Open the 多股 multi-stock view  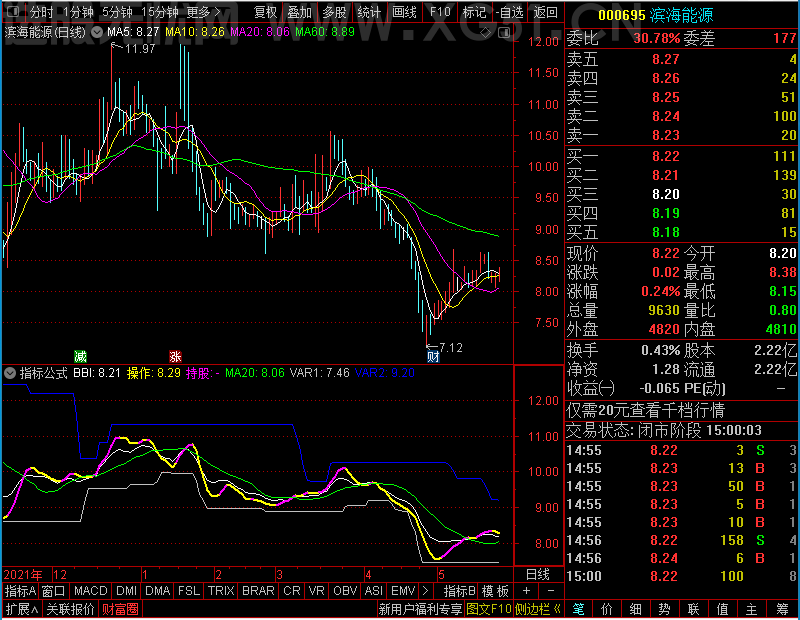coord(335,12)
